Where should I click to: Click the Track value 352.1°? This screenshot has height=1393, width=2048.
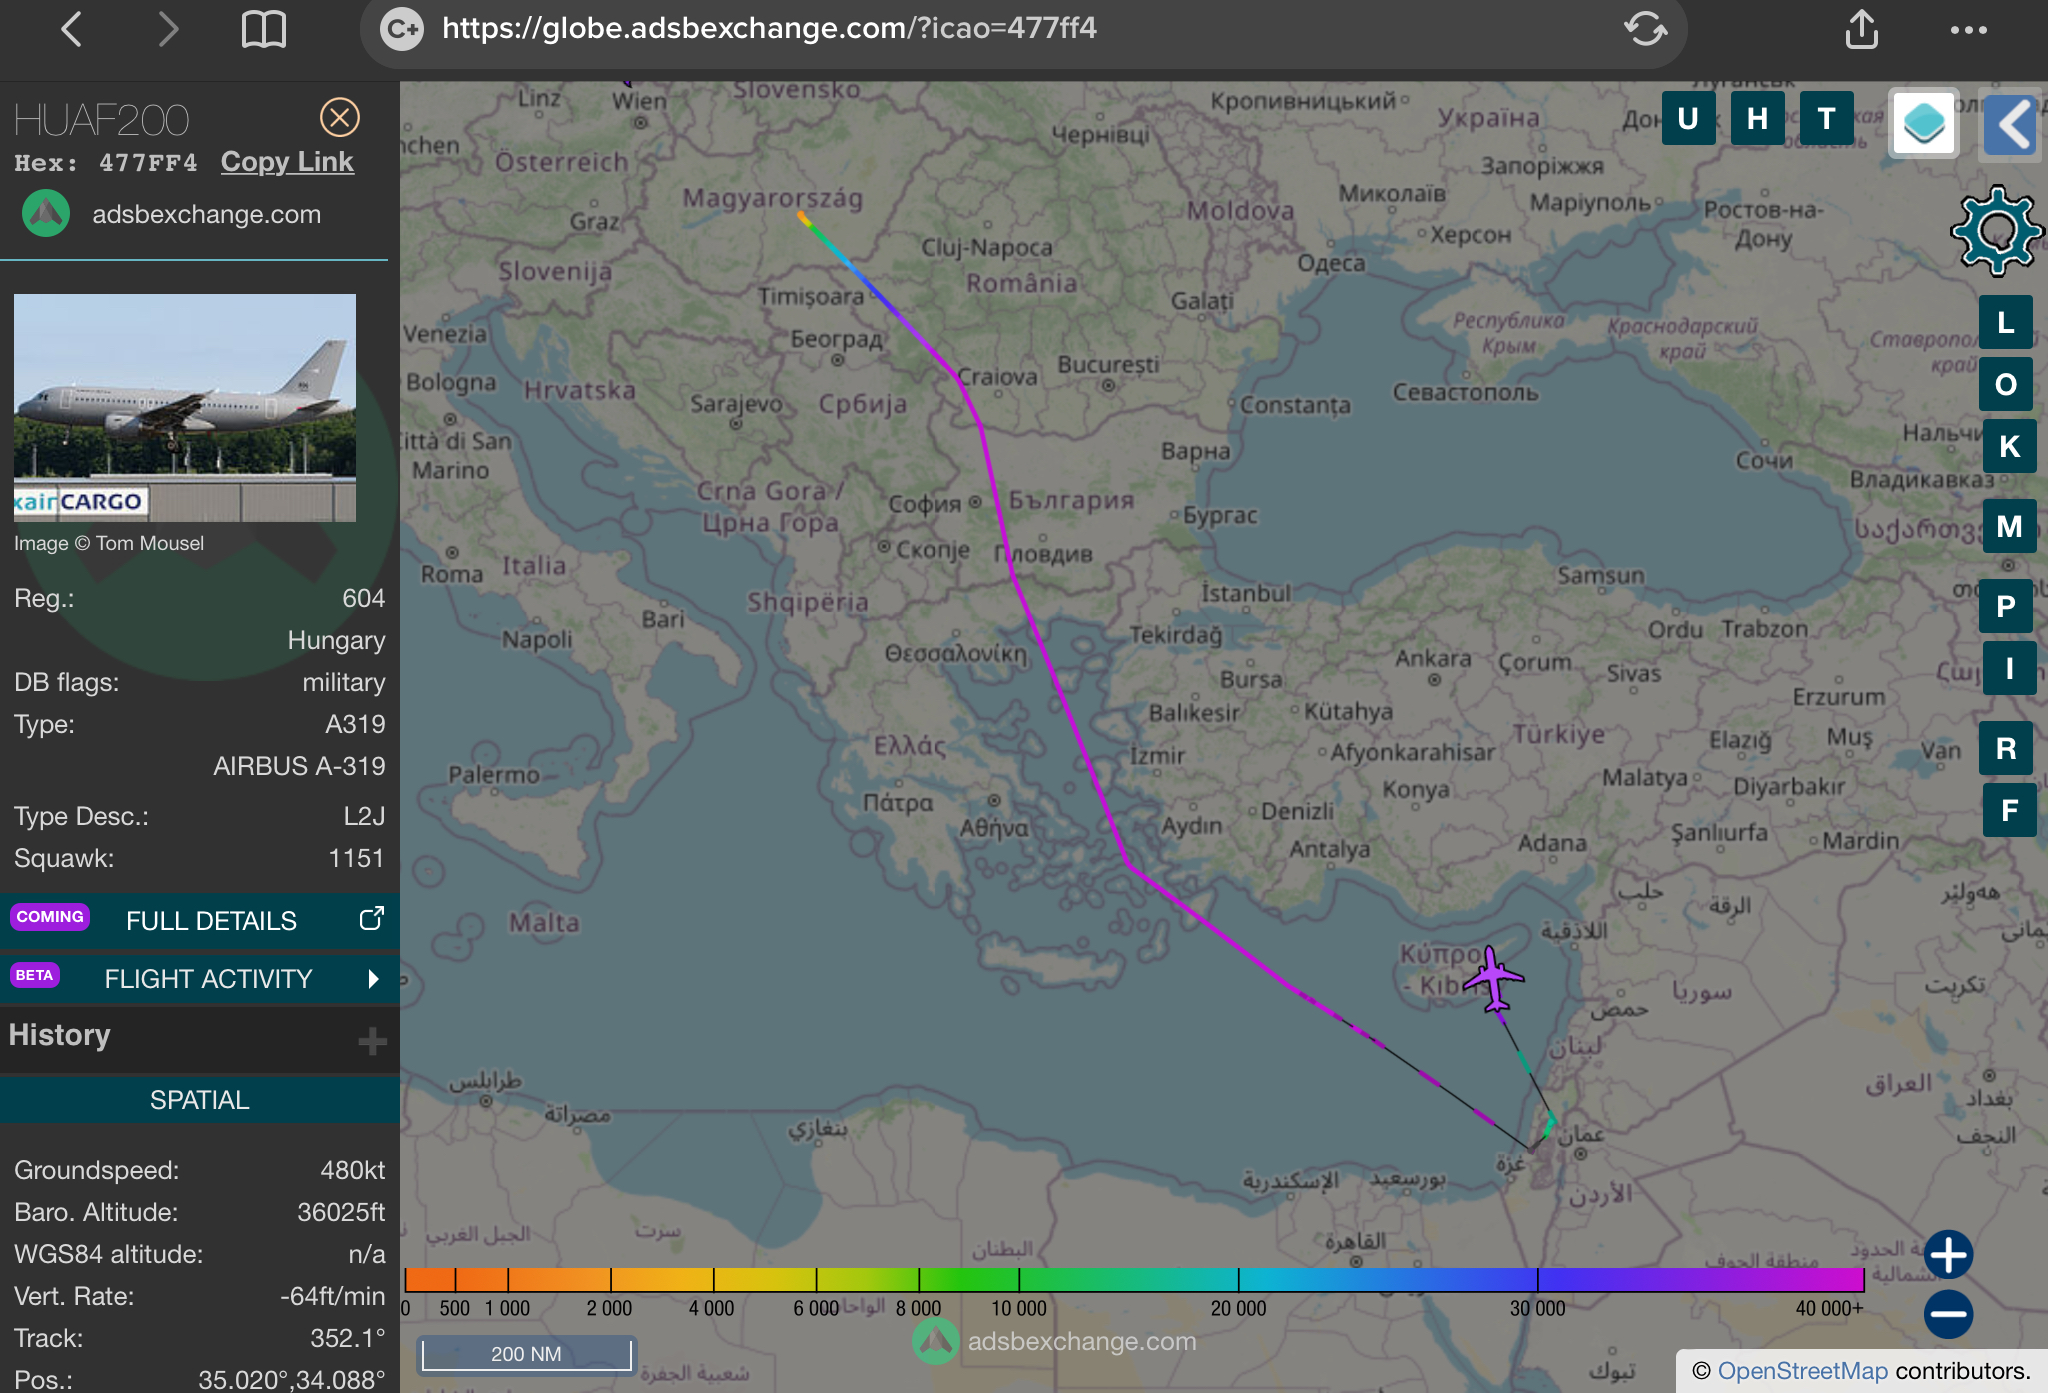coord(347,1338)
